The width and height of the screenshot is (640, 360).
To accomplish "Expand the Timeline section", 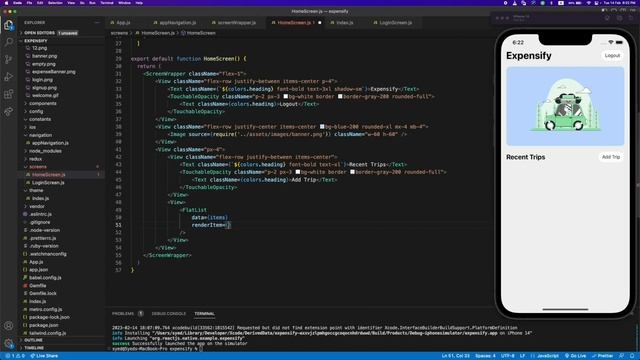I will (34, 348).
